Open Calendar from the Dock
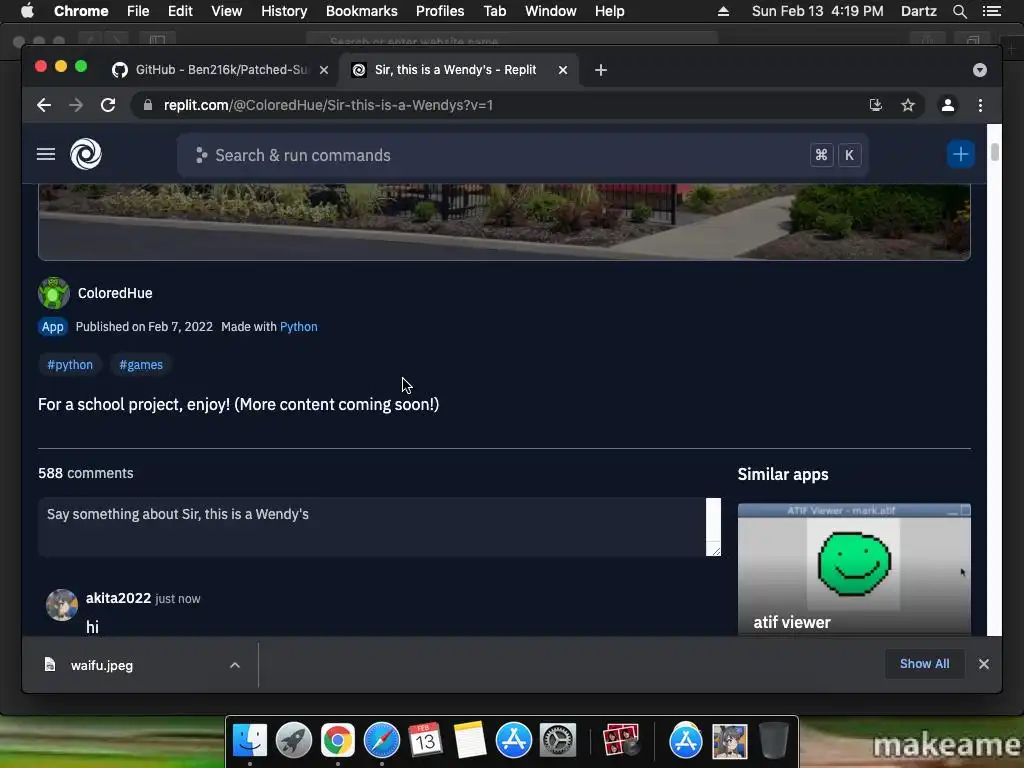This screenshot has height=768, width=1024. [425, 741]
